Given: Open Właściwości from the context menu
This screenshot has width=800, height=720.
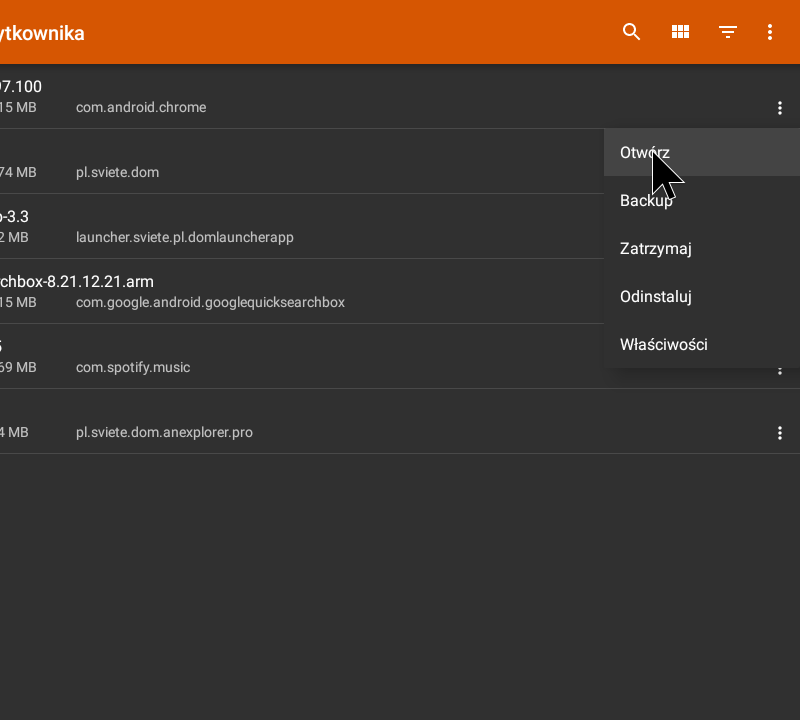Looking at the screenshot, I should click(664, 345).
